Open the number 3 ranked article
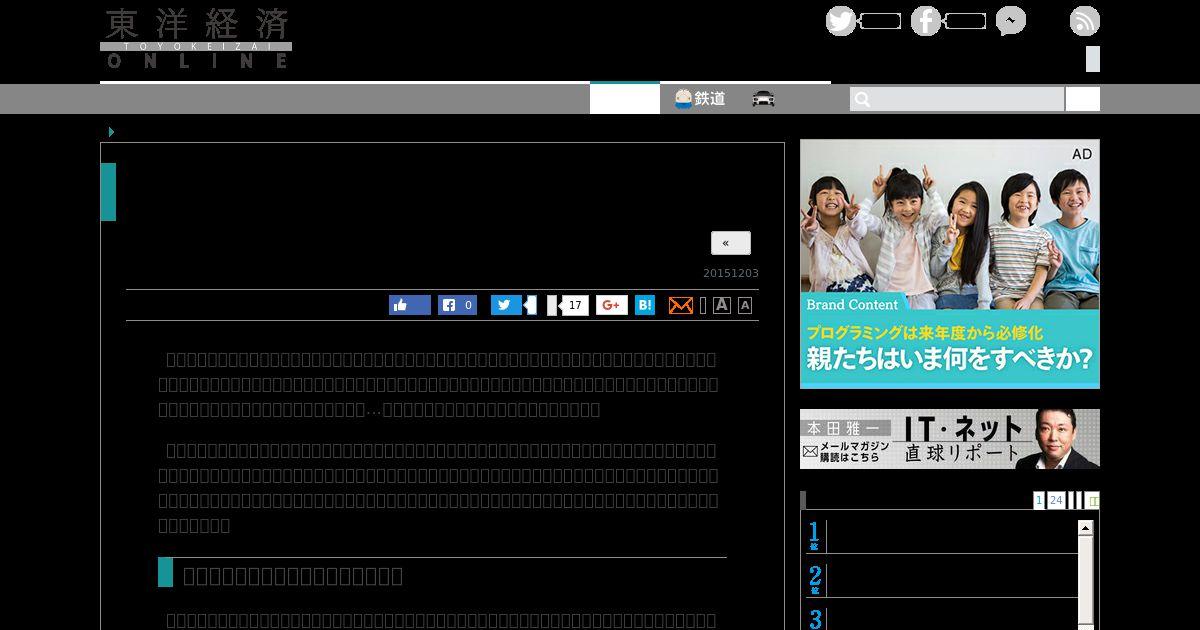 (x=940, y=618)
